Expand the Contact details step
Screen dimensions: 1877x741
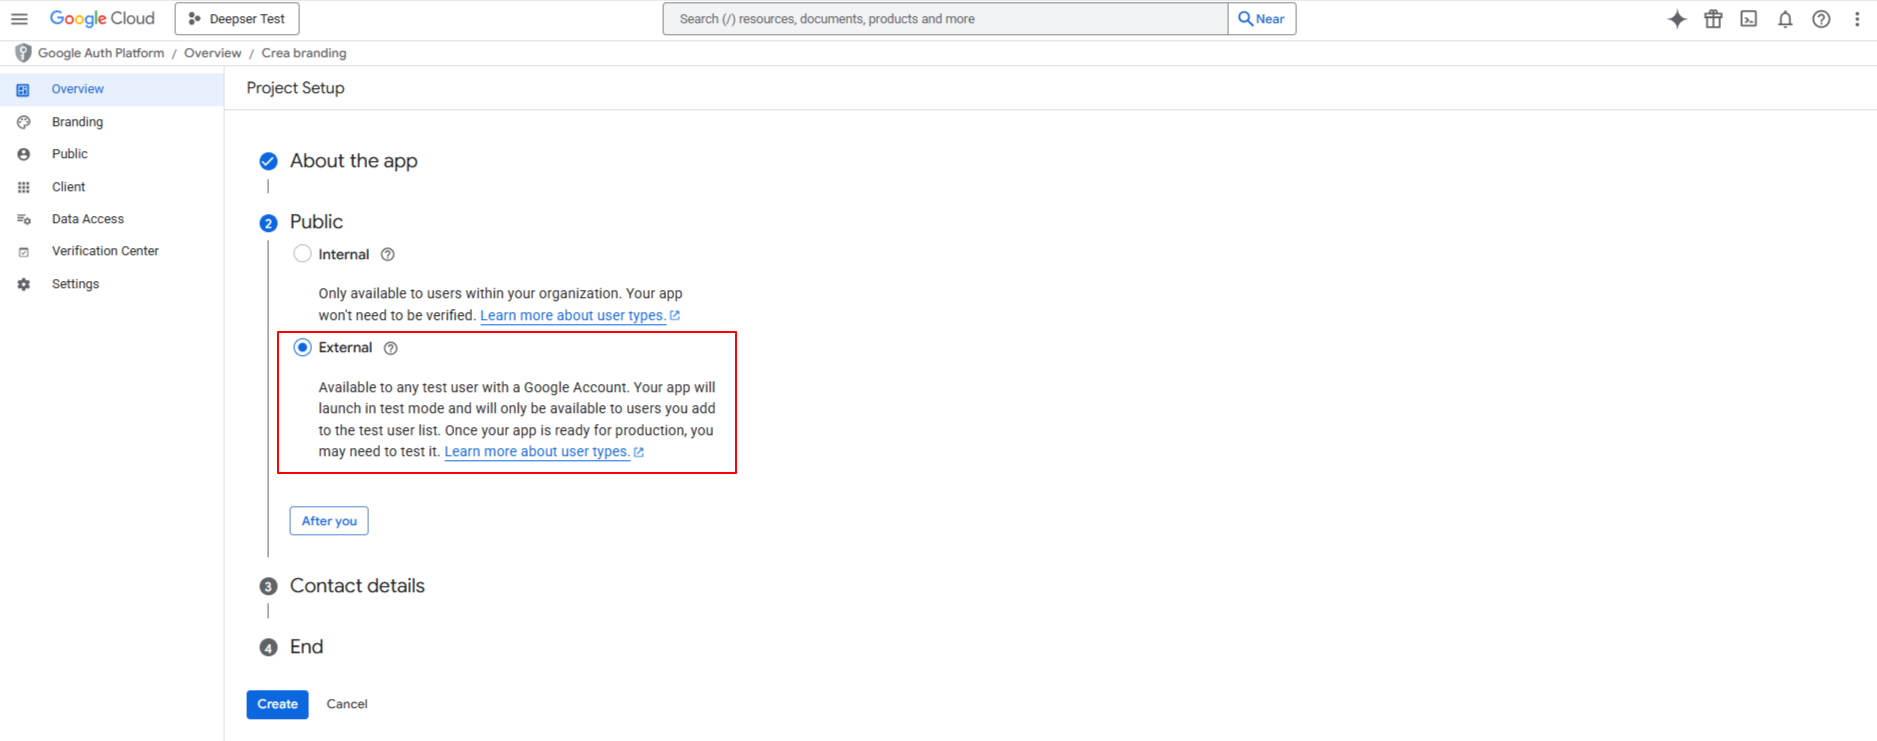357,586
